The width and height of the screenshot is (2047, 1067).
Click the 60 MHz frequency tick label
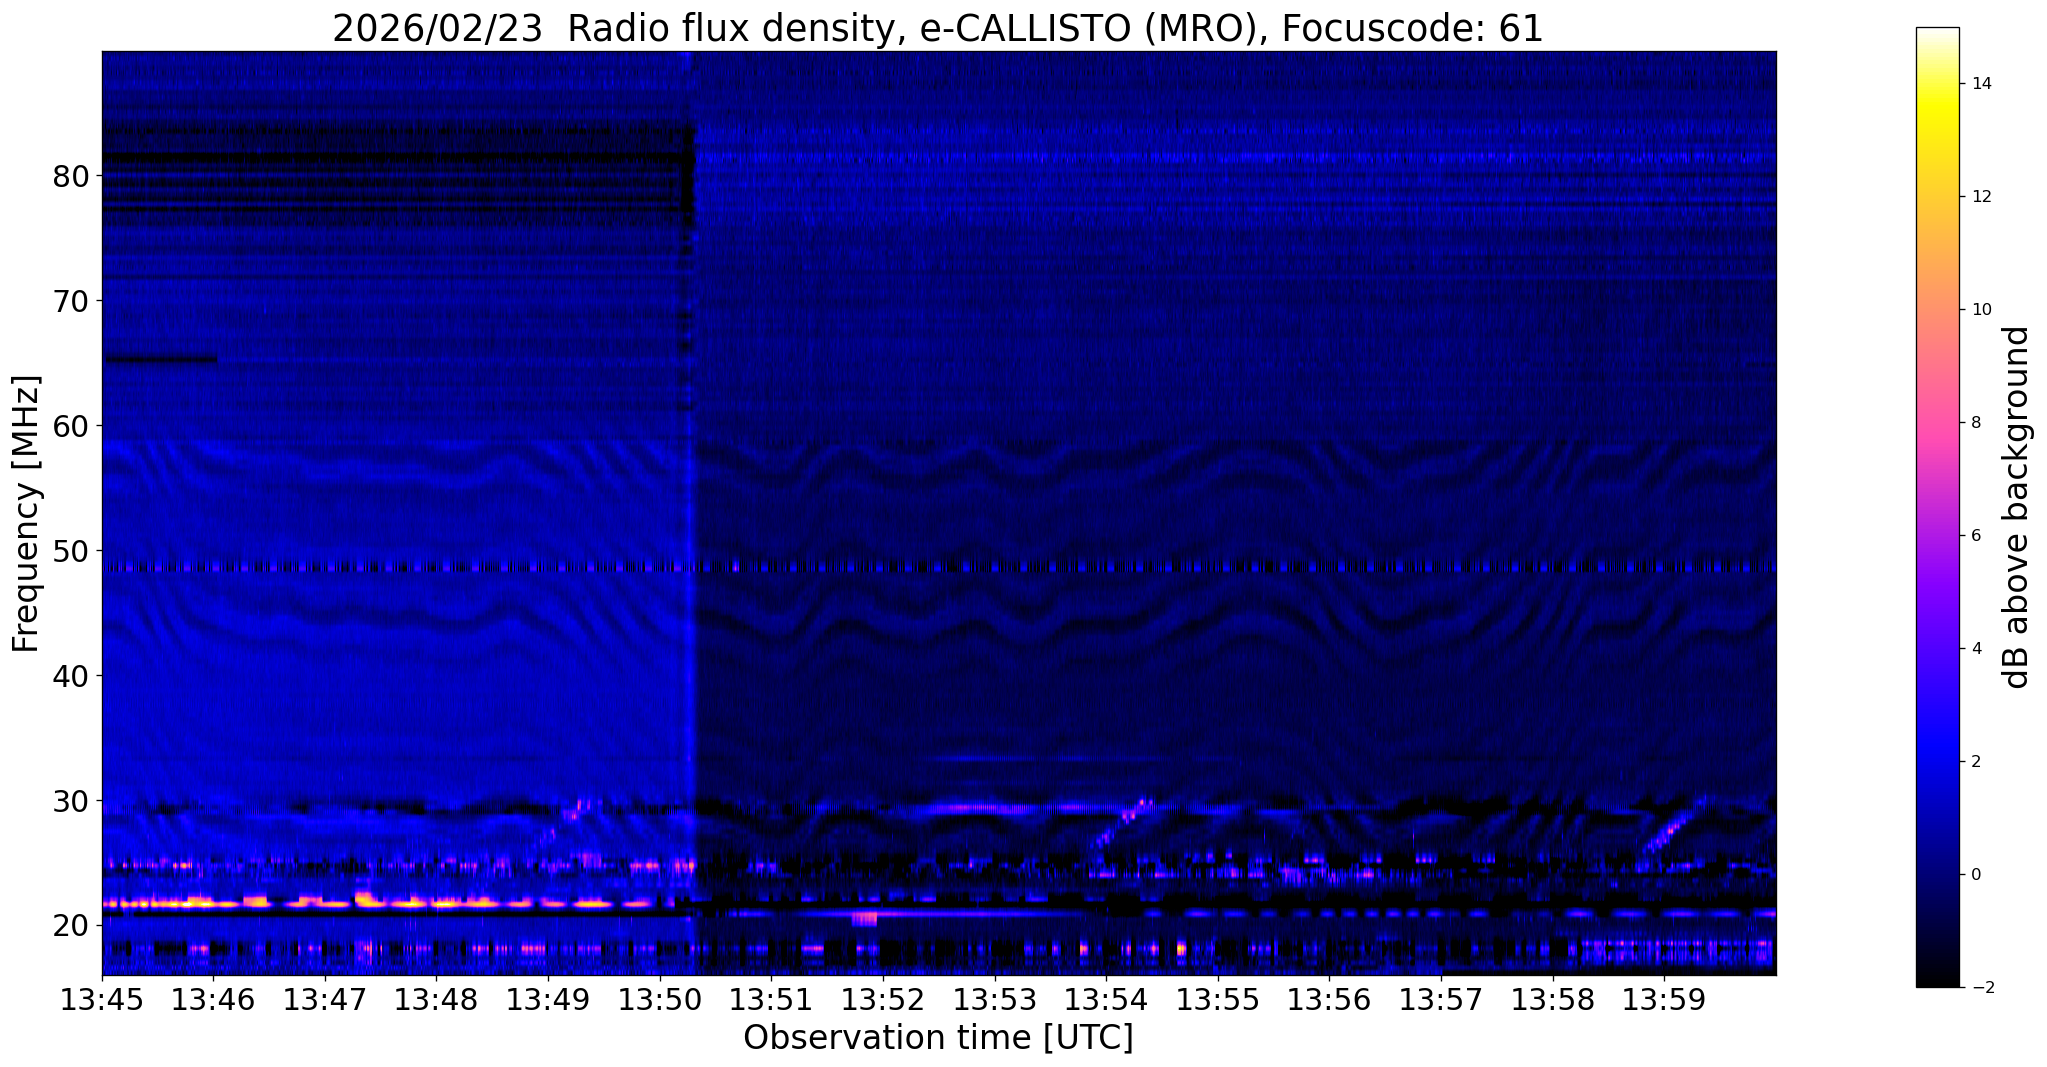click(71, 426)
